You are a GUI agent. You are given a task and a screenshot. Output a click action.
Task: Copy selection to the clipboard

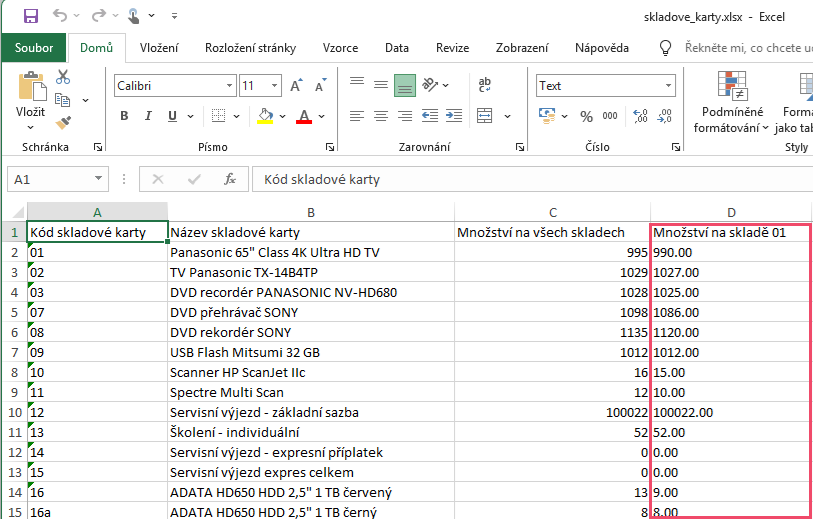point(63,100)
